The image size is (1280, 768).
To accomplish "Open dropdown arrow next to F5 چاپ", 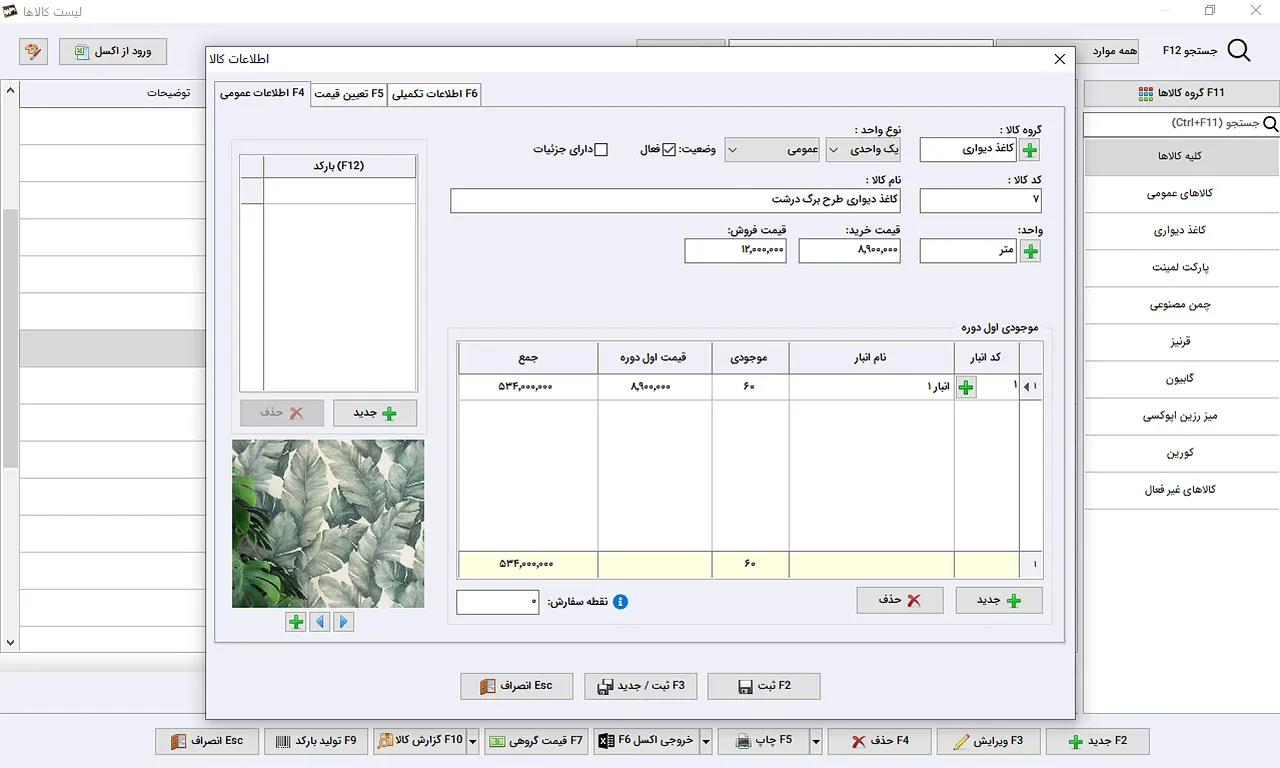I will (x=816, y=741).
